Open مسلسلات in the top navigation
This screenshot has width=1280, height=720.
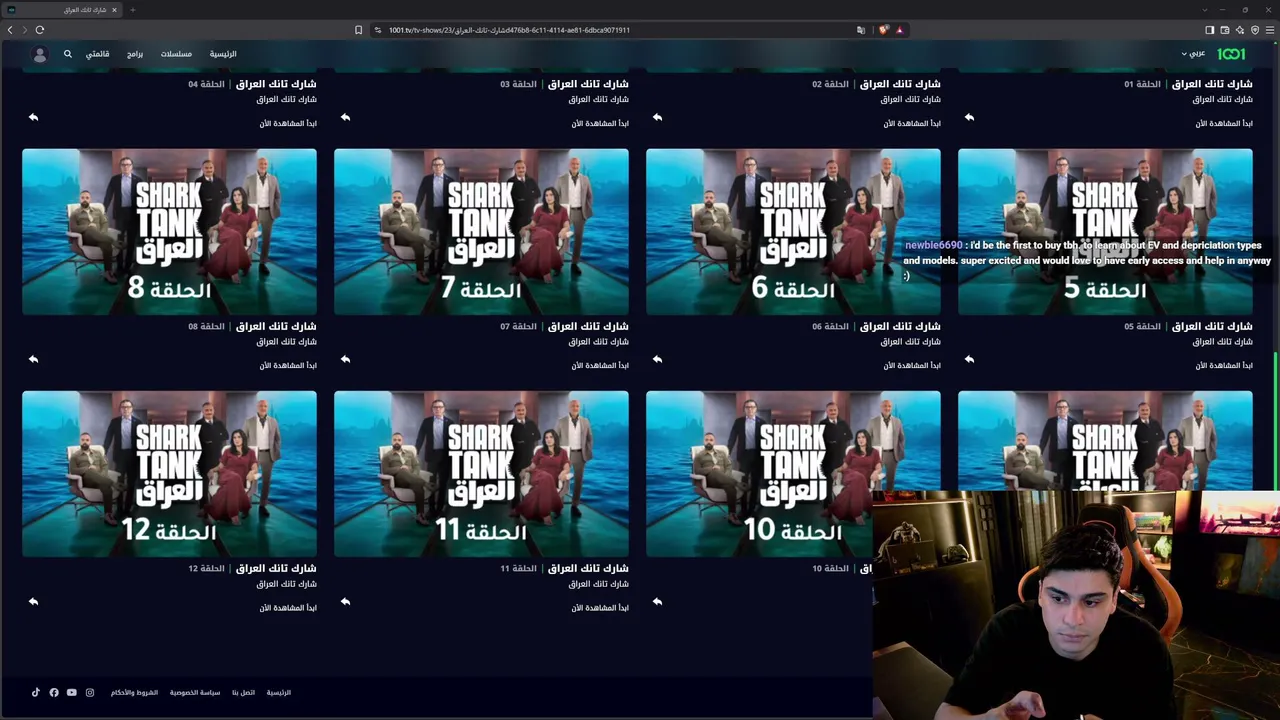click(176, 54)
